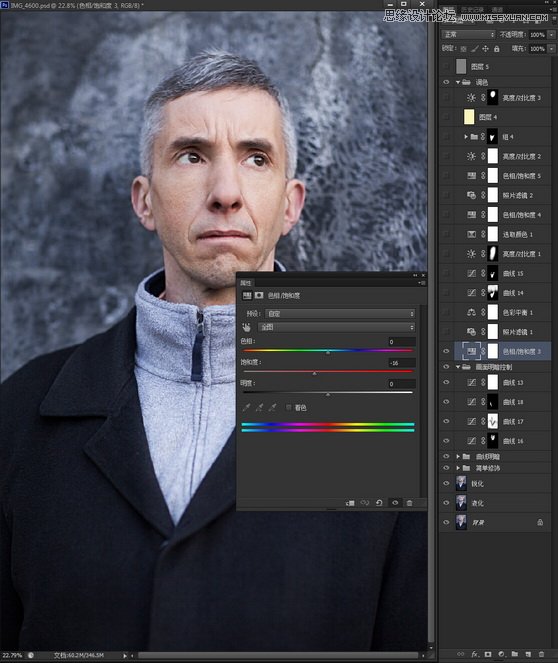Open the 全图 channel range dropdown
Screen dimensions: 558x663
tap(337, 327)
